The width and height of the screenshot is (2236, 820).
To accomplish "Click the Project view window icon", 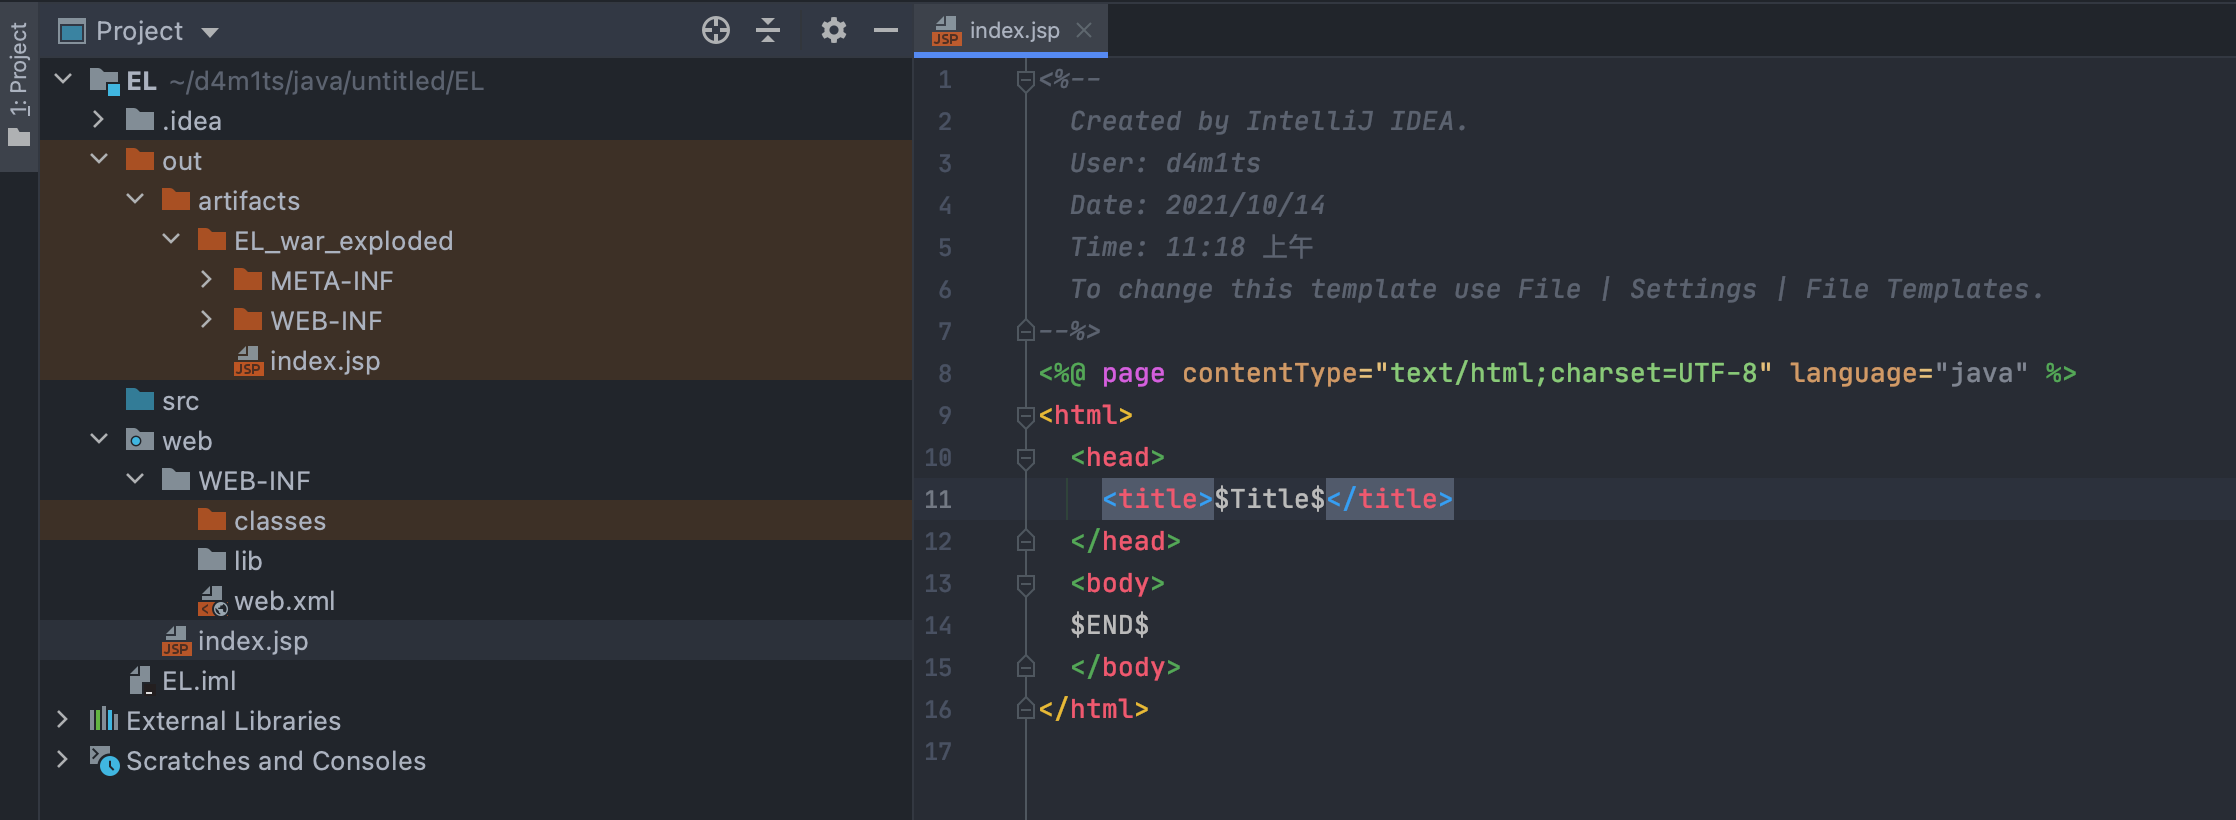I will pyautogui.click(x=72, y=32).
